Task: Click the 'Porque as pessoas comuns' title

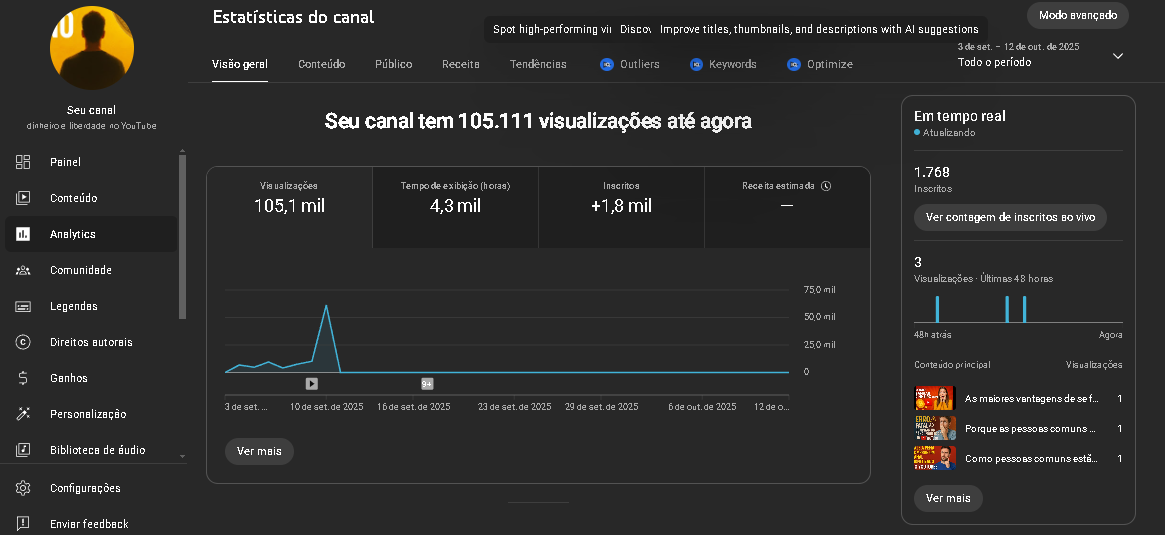Action: (x=1031, y=429)
